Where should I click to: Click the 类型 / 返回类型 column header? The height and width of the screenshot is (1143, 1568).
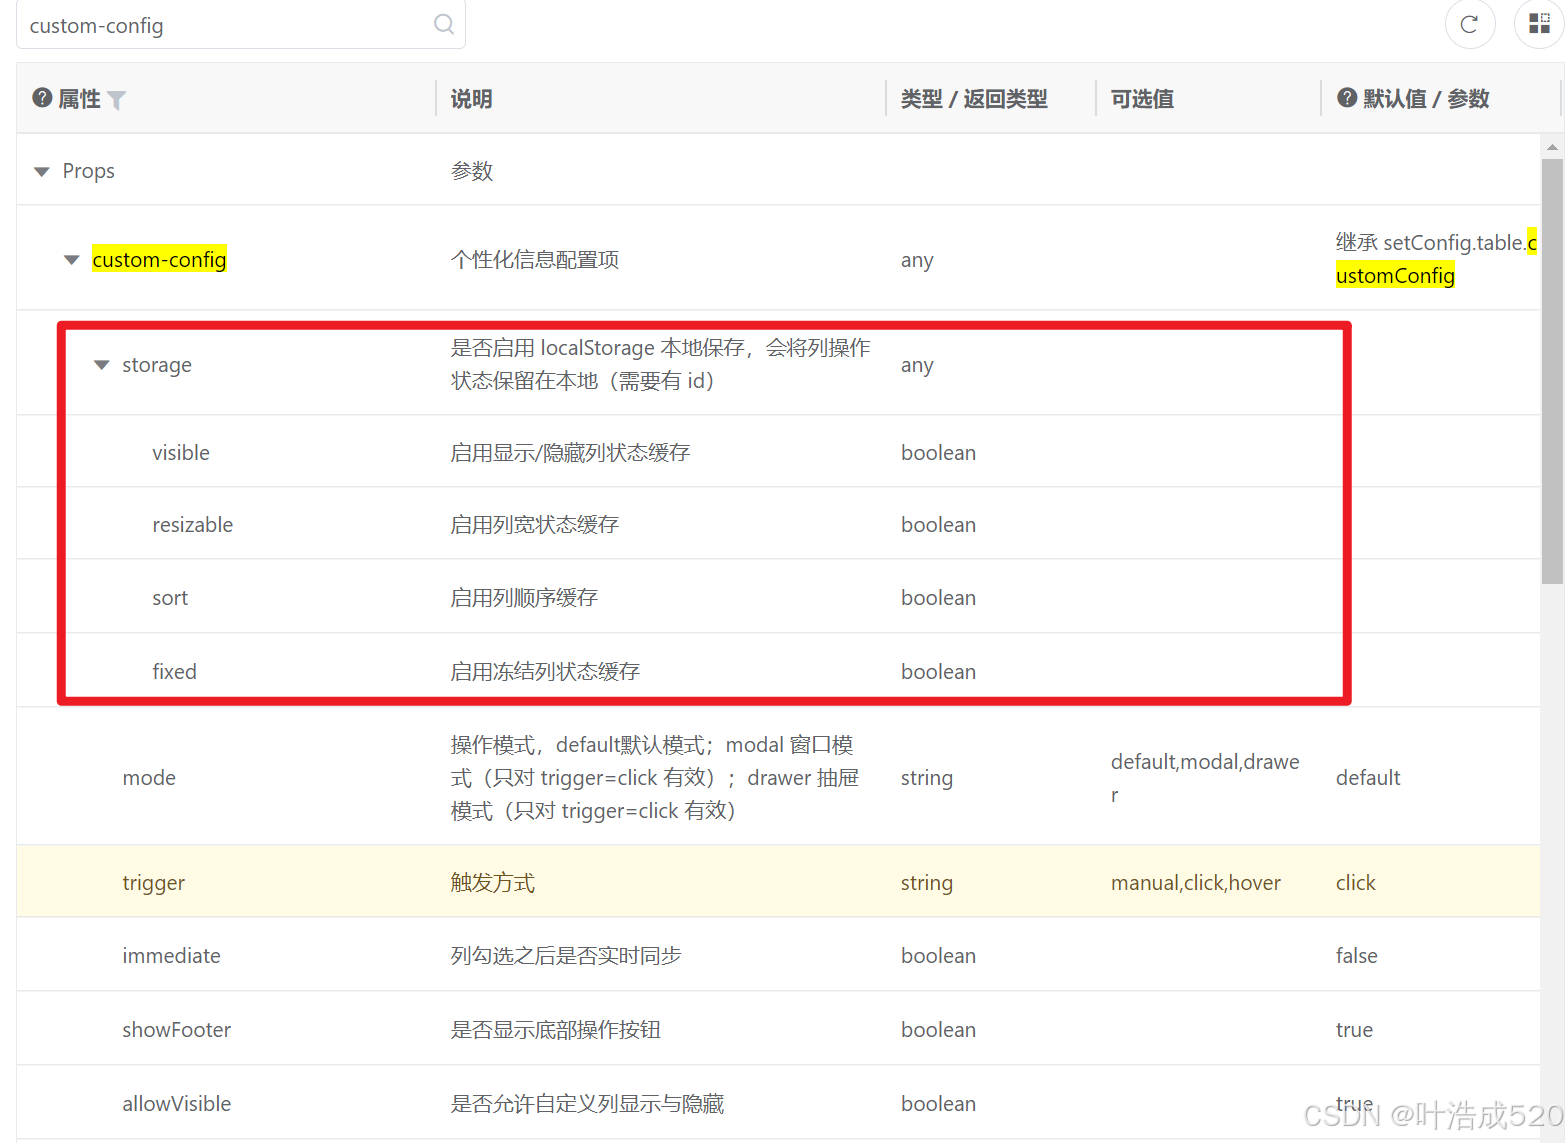(x=974, y=99)
